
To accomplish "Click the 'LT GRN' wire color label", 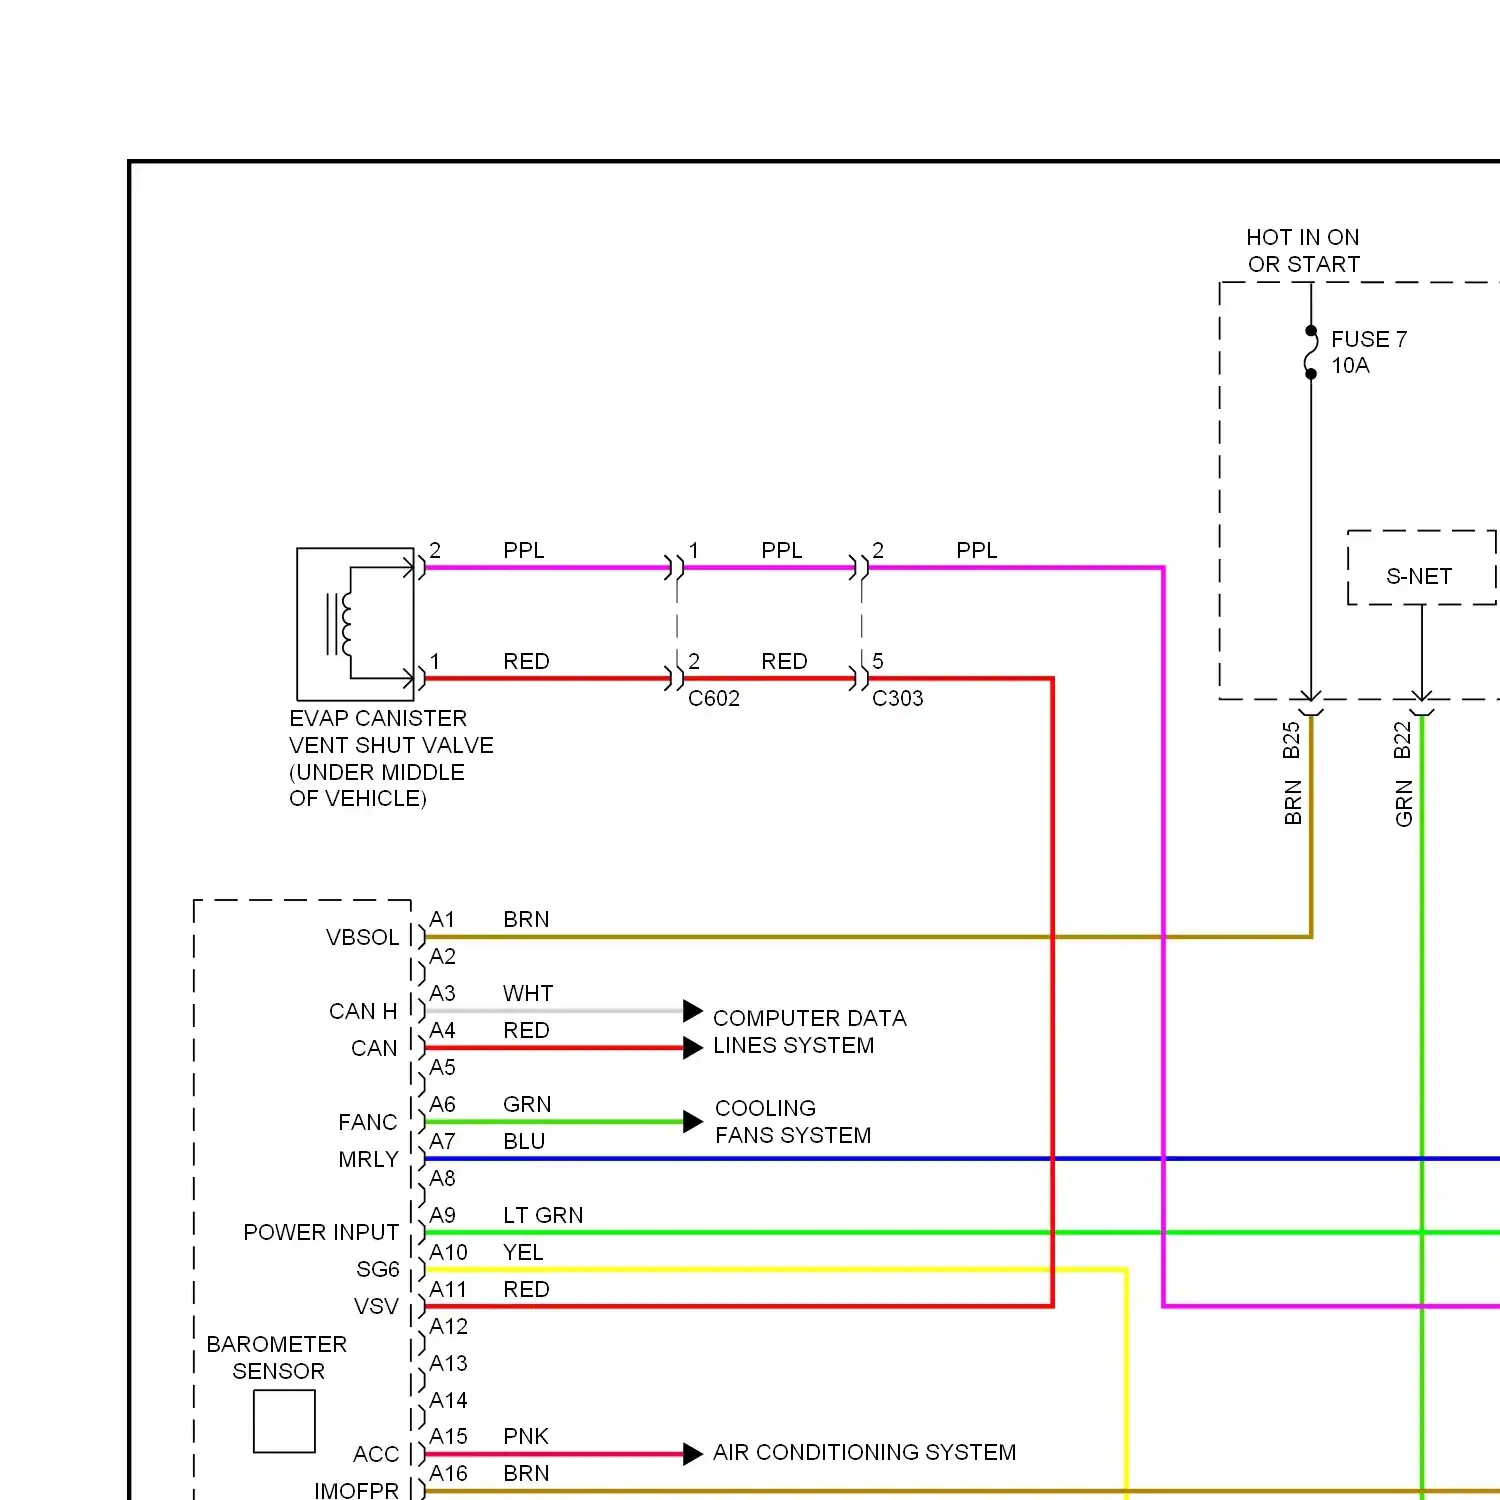I will (x=543, y=1216).
